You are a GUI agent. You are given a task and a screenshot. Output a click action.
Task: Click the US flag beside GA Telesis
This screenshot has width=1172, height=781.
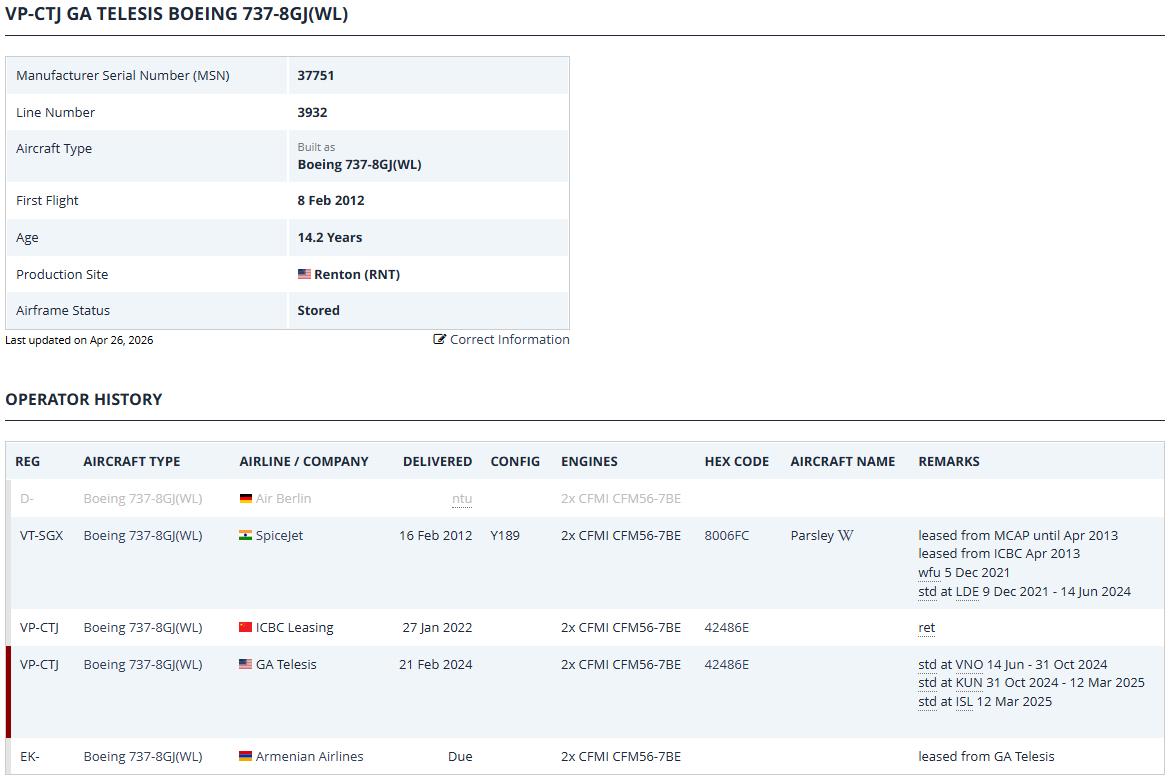click(246, 665)
